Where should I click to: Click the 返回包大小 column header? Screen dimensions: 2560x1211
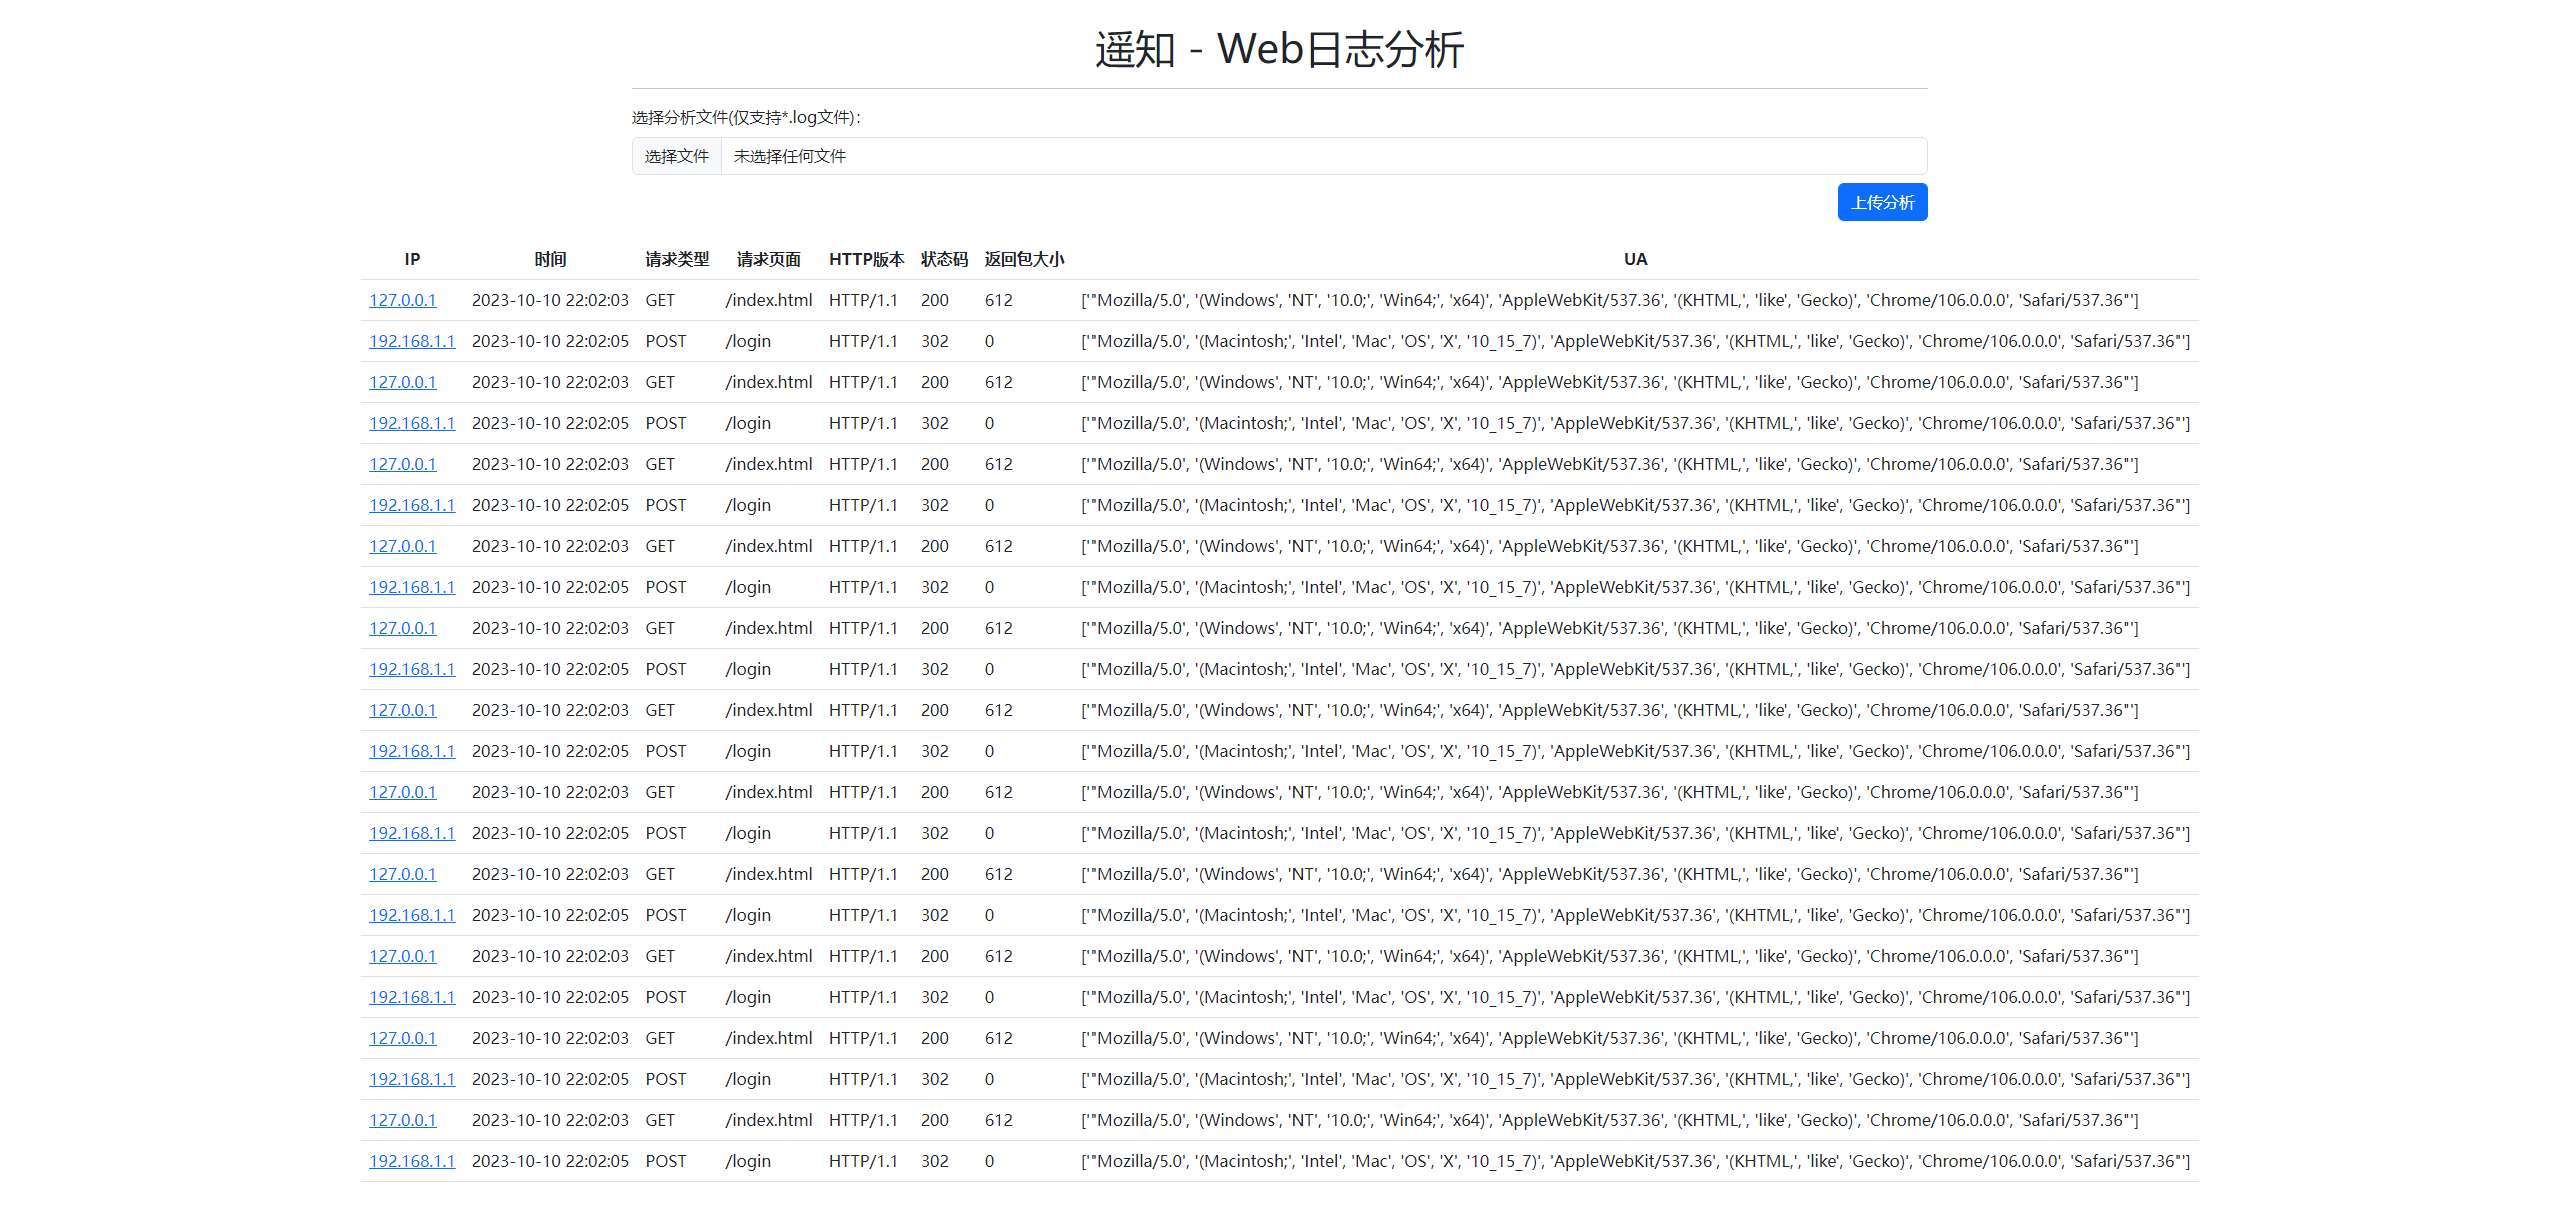(x=1024, y=259)
